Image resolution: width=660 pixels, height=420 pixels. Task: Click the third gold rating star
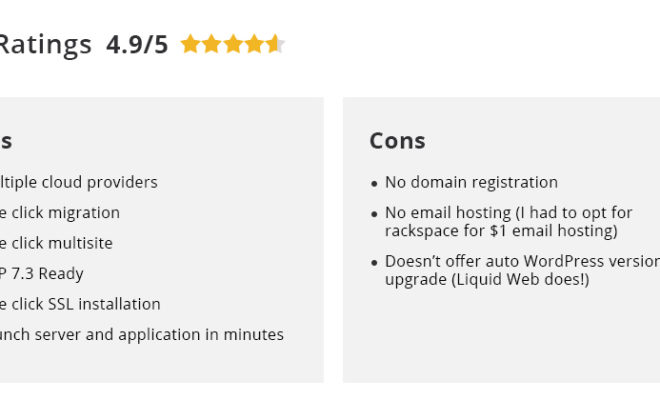coord(233,44)
